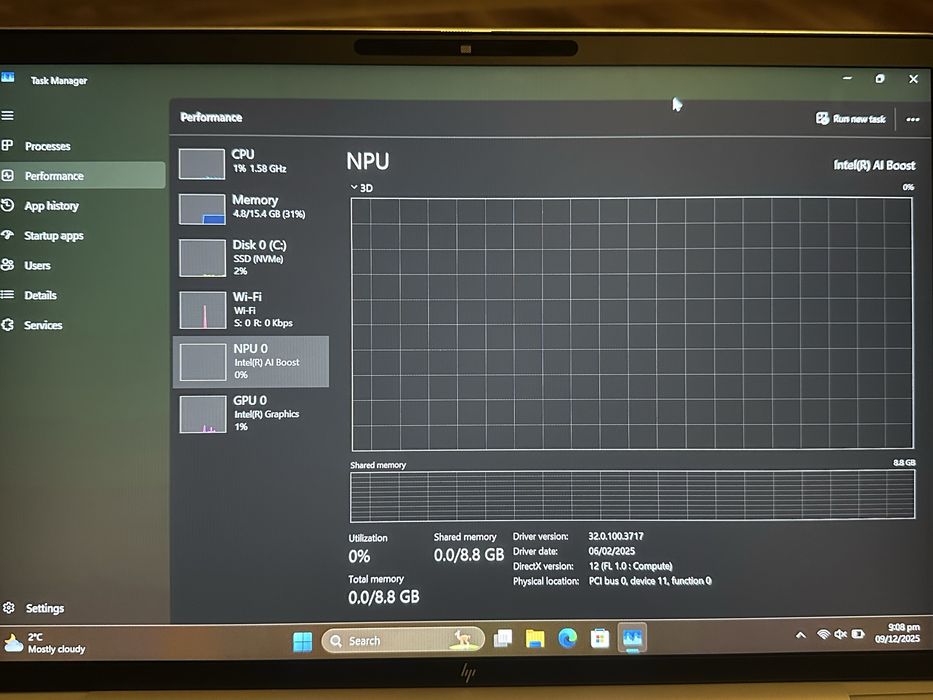The image size is (933, 700).
Task: Switch to the Details page
Action: click(x=40, y=295)
